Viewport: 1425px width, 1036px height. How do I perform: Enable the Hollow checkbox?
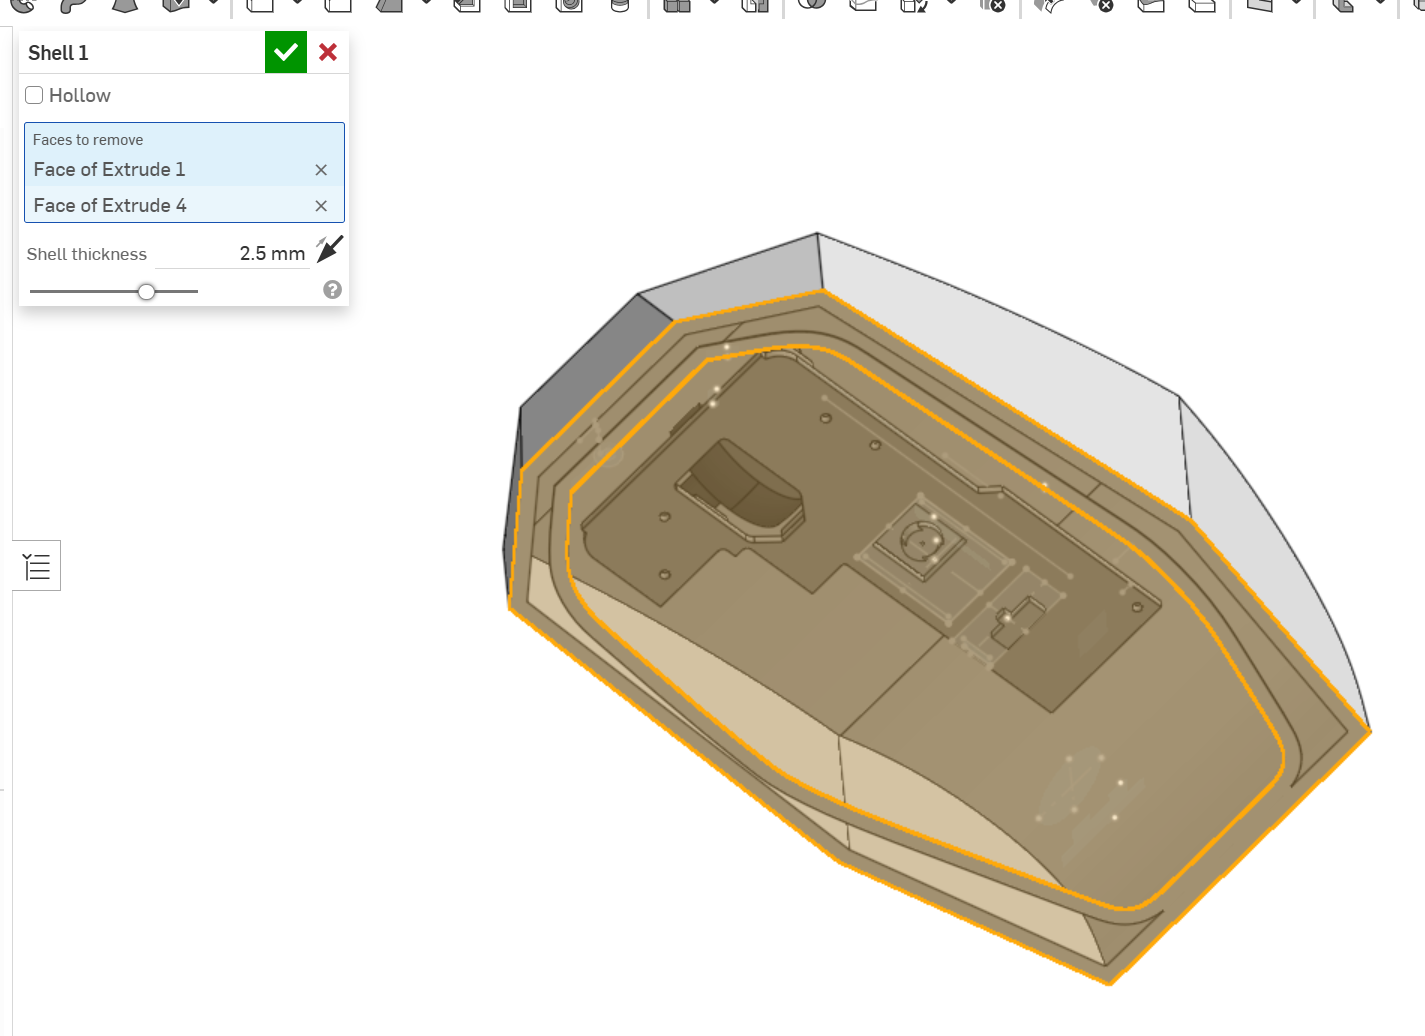pyautogui.click(x=34, y=95)
